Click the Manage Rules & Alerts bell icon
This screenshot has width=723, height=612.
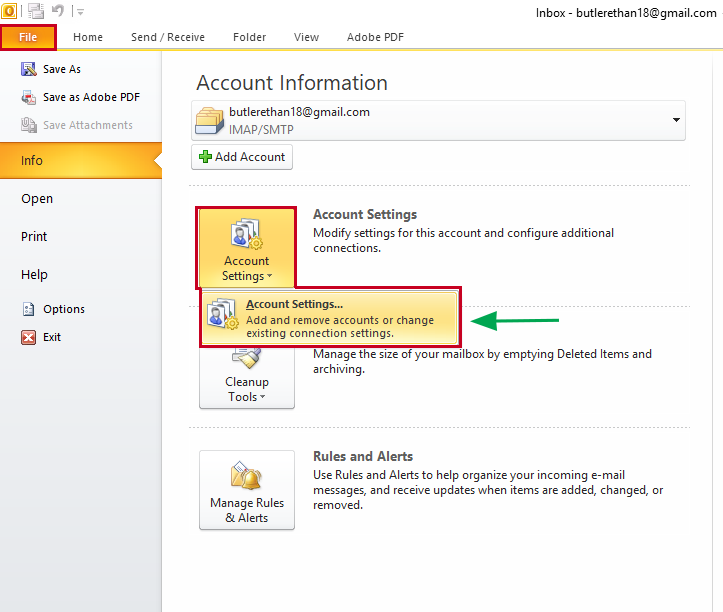pos(247,475)
